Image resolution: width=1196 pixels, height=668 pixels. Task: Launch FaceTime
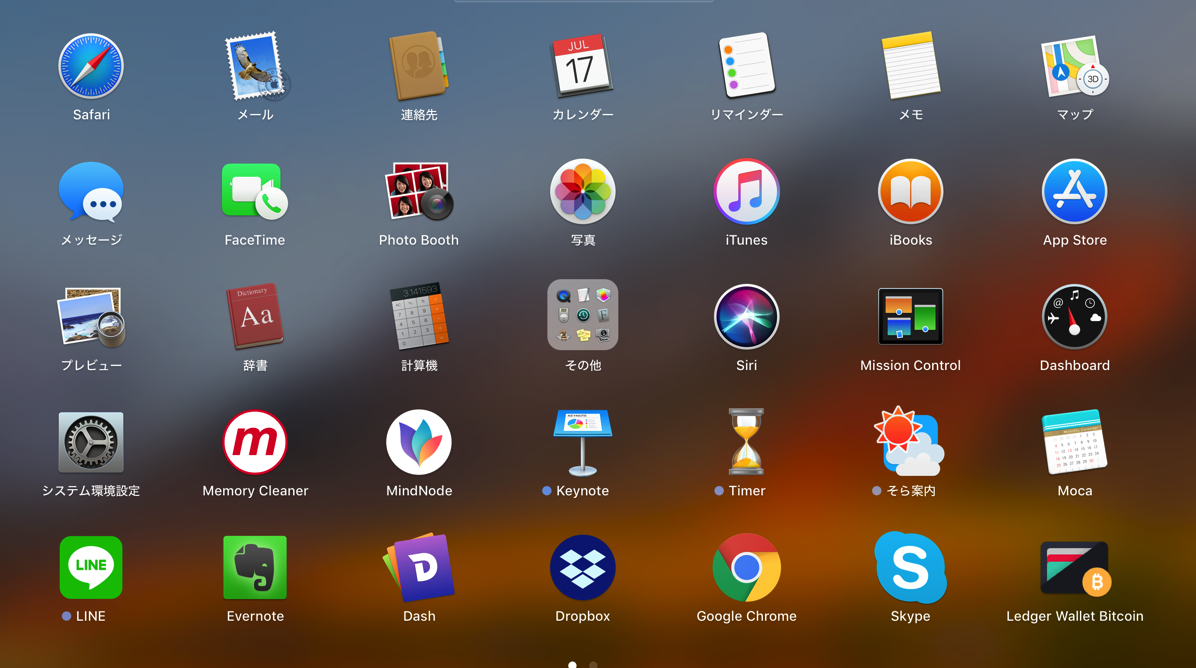255,192
